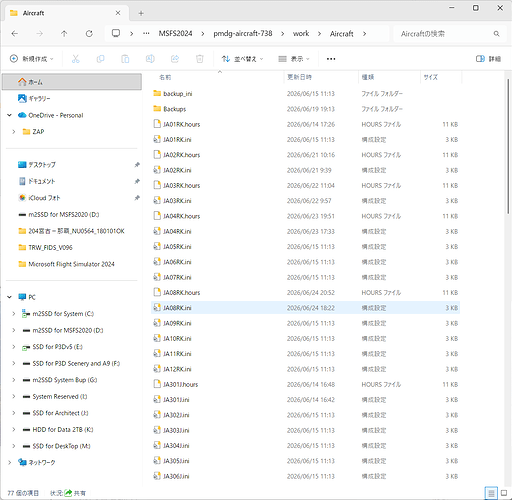This screenshot has height=500, width=512.
Task: Open the view options dropdown
Action: pyautogui.click(x=294, y=59)
